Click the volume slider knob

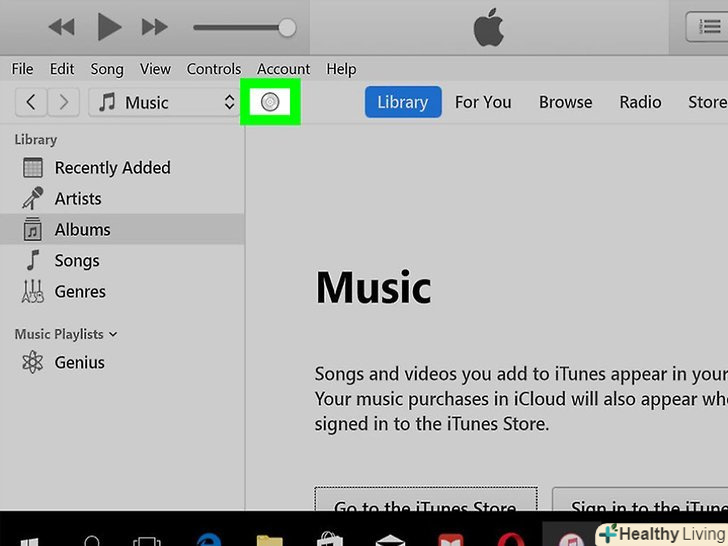(287, 27)
